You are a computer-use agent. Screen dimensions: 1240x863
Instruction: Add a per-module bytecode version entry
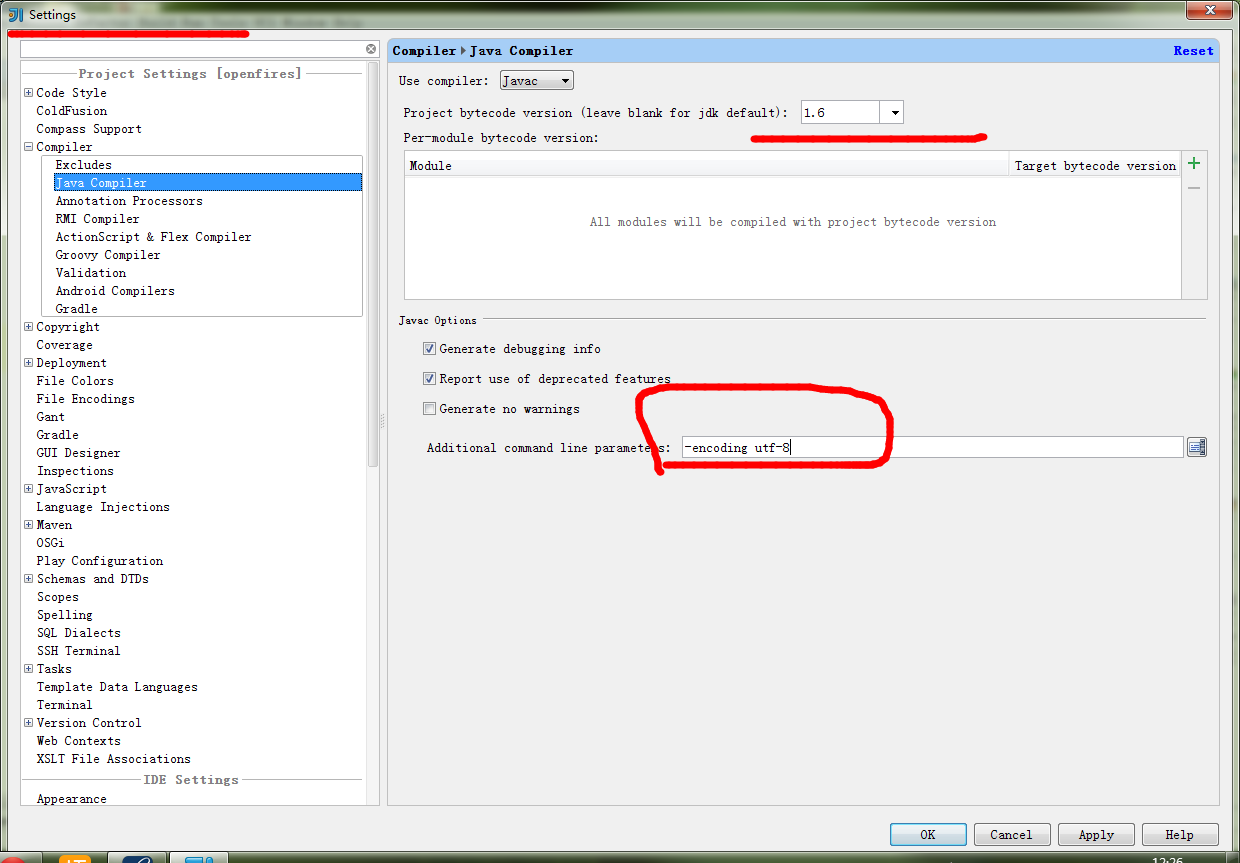[x=1193, y=163]
